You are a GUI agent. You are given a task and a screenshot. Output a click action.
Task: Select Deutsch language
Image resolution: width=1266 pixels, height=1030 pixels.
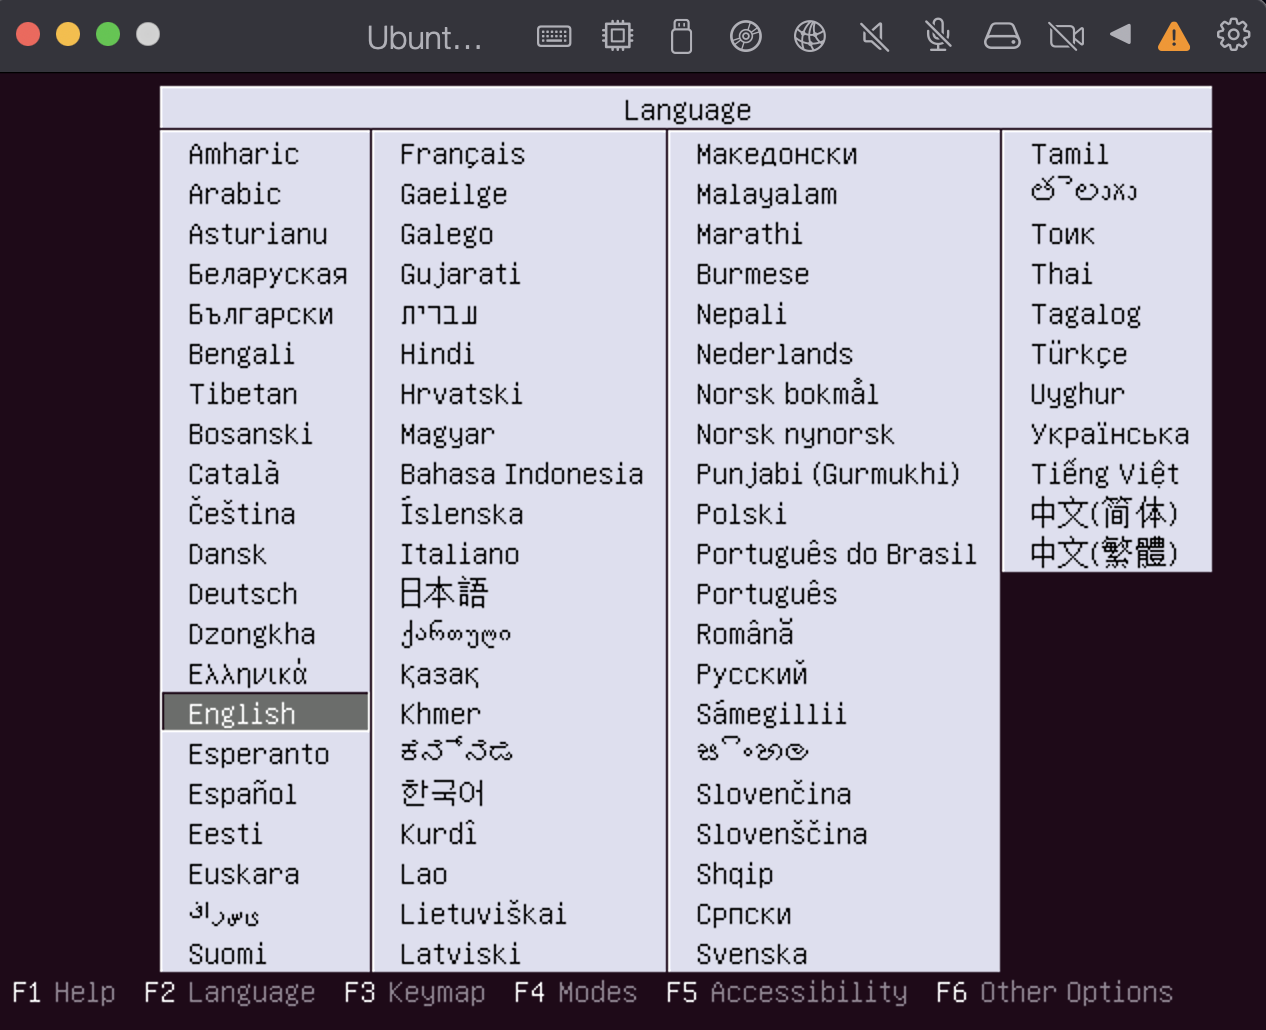243,594
